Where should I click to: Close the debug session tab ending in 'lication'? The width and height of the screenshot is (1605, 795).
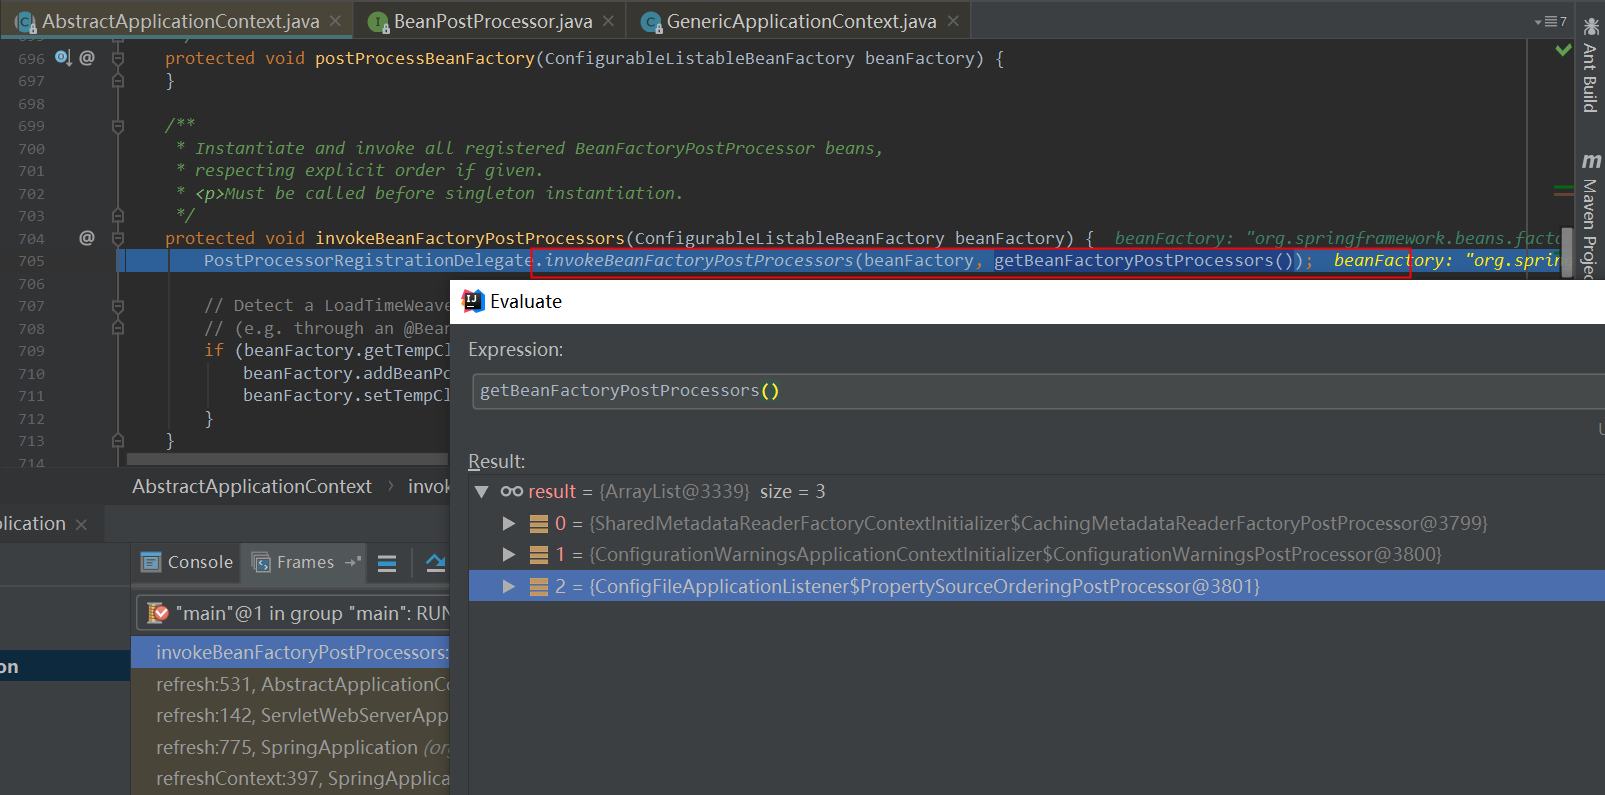coord(81,524)
